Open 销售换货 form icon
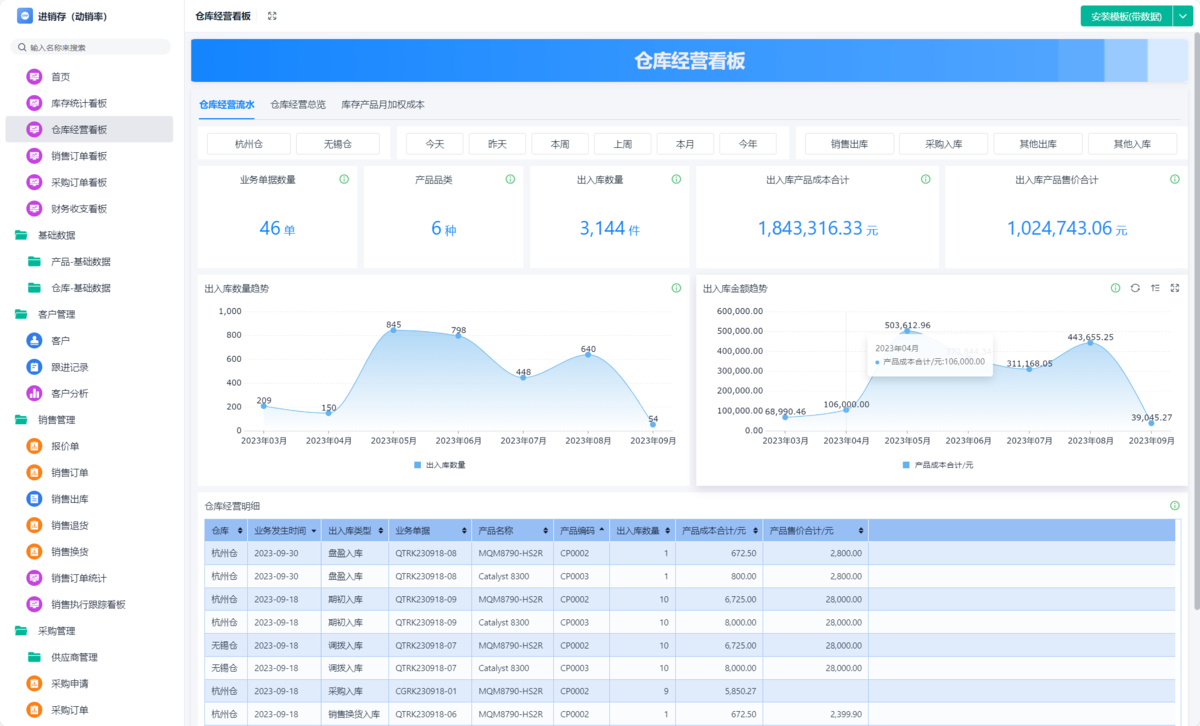Image resolution: width=1200 pixels, height=726 pixels. [34, 551]
